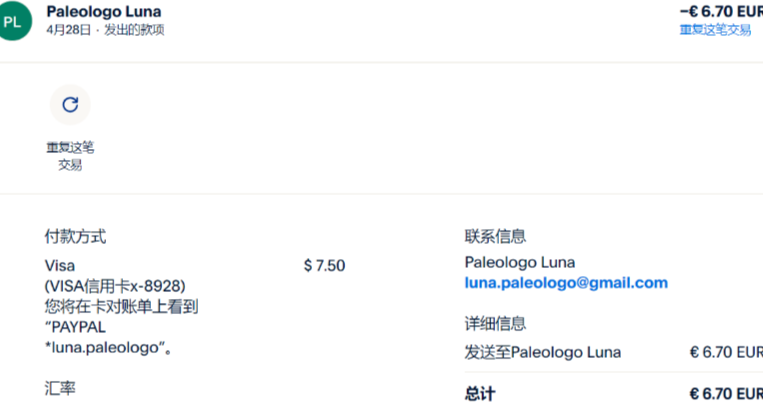Screen dimensions: 763x406
Task: Click the green PL avatar icon
Action: point(14,20)
